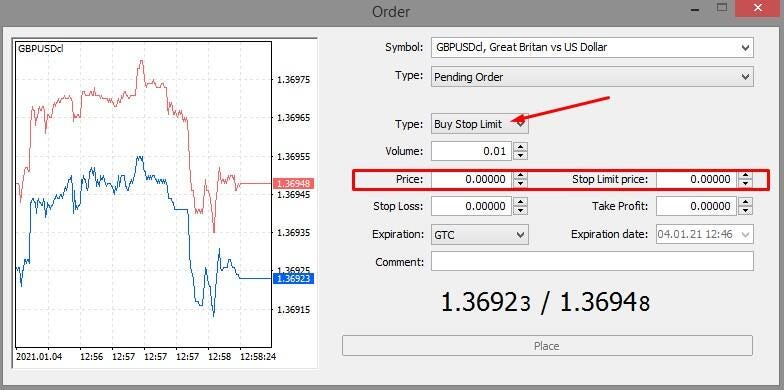Increase Stop Loss with the up arrow

[521, 202]
